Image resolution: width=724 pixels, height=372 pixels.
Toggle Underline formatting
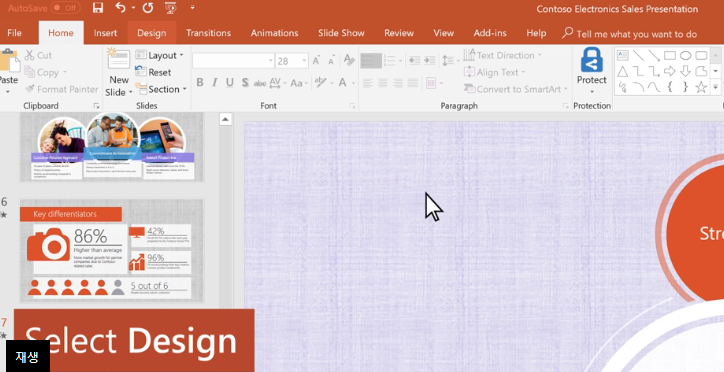pyautogui.click(x=229, y=83)
